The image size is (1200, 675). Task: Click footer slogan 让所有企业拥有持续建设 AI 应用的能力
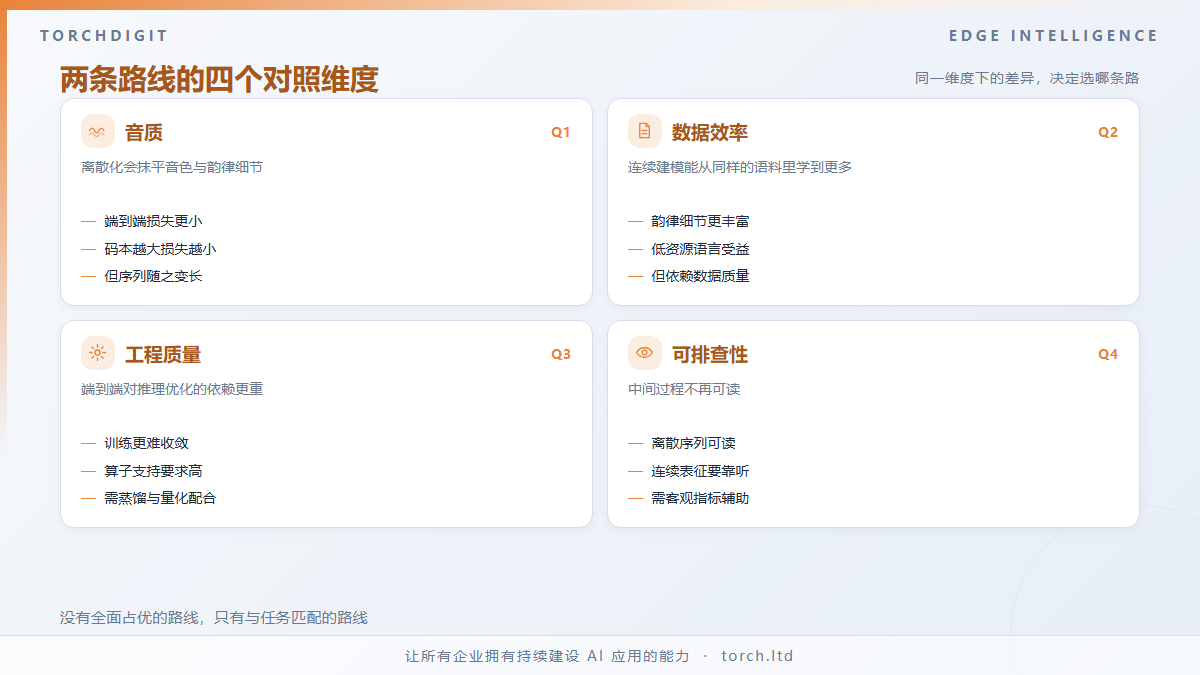coord(547,656)
